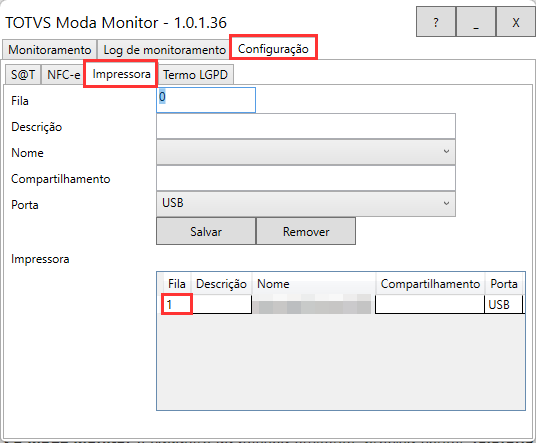Click the USB cell in the printer row
The width and height of the screenshot is (536, 443).
[503, 304]
